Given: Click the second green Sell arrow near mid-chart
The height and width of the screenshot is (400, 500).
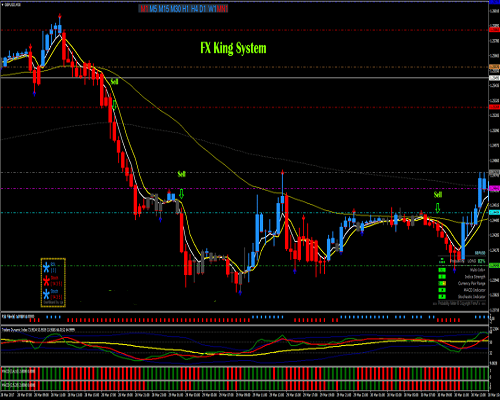Looking at the screenshot, I should coord(181,194).
